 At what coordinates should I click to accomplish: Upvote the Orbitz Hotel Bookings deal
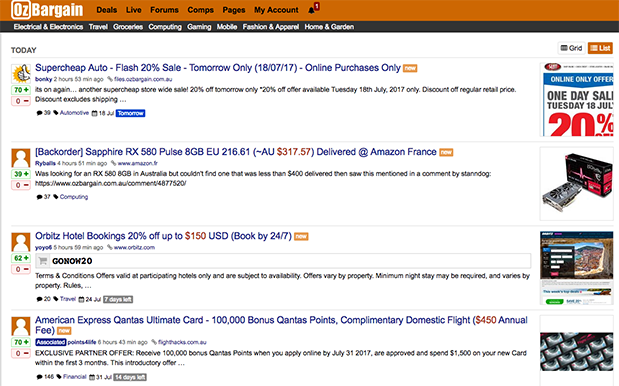click(21, 258)
